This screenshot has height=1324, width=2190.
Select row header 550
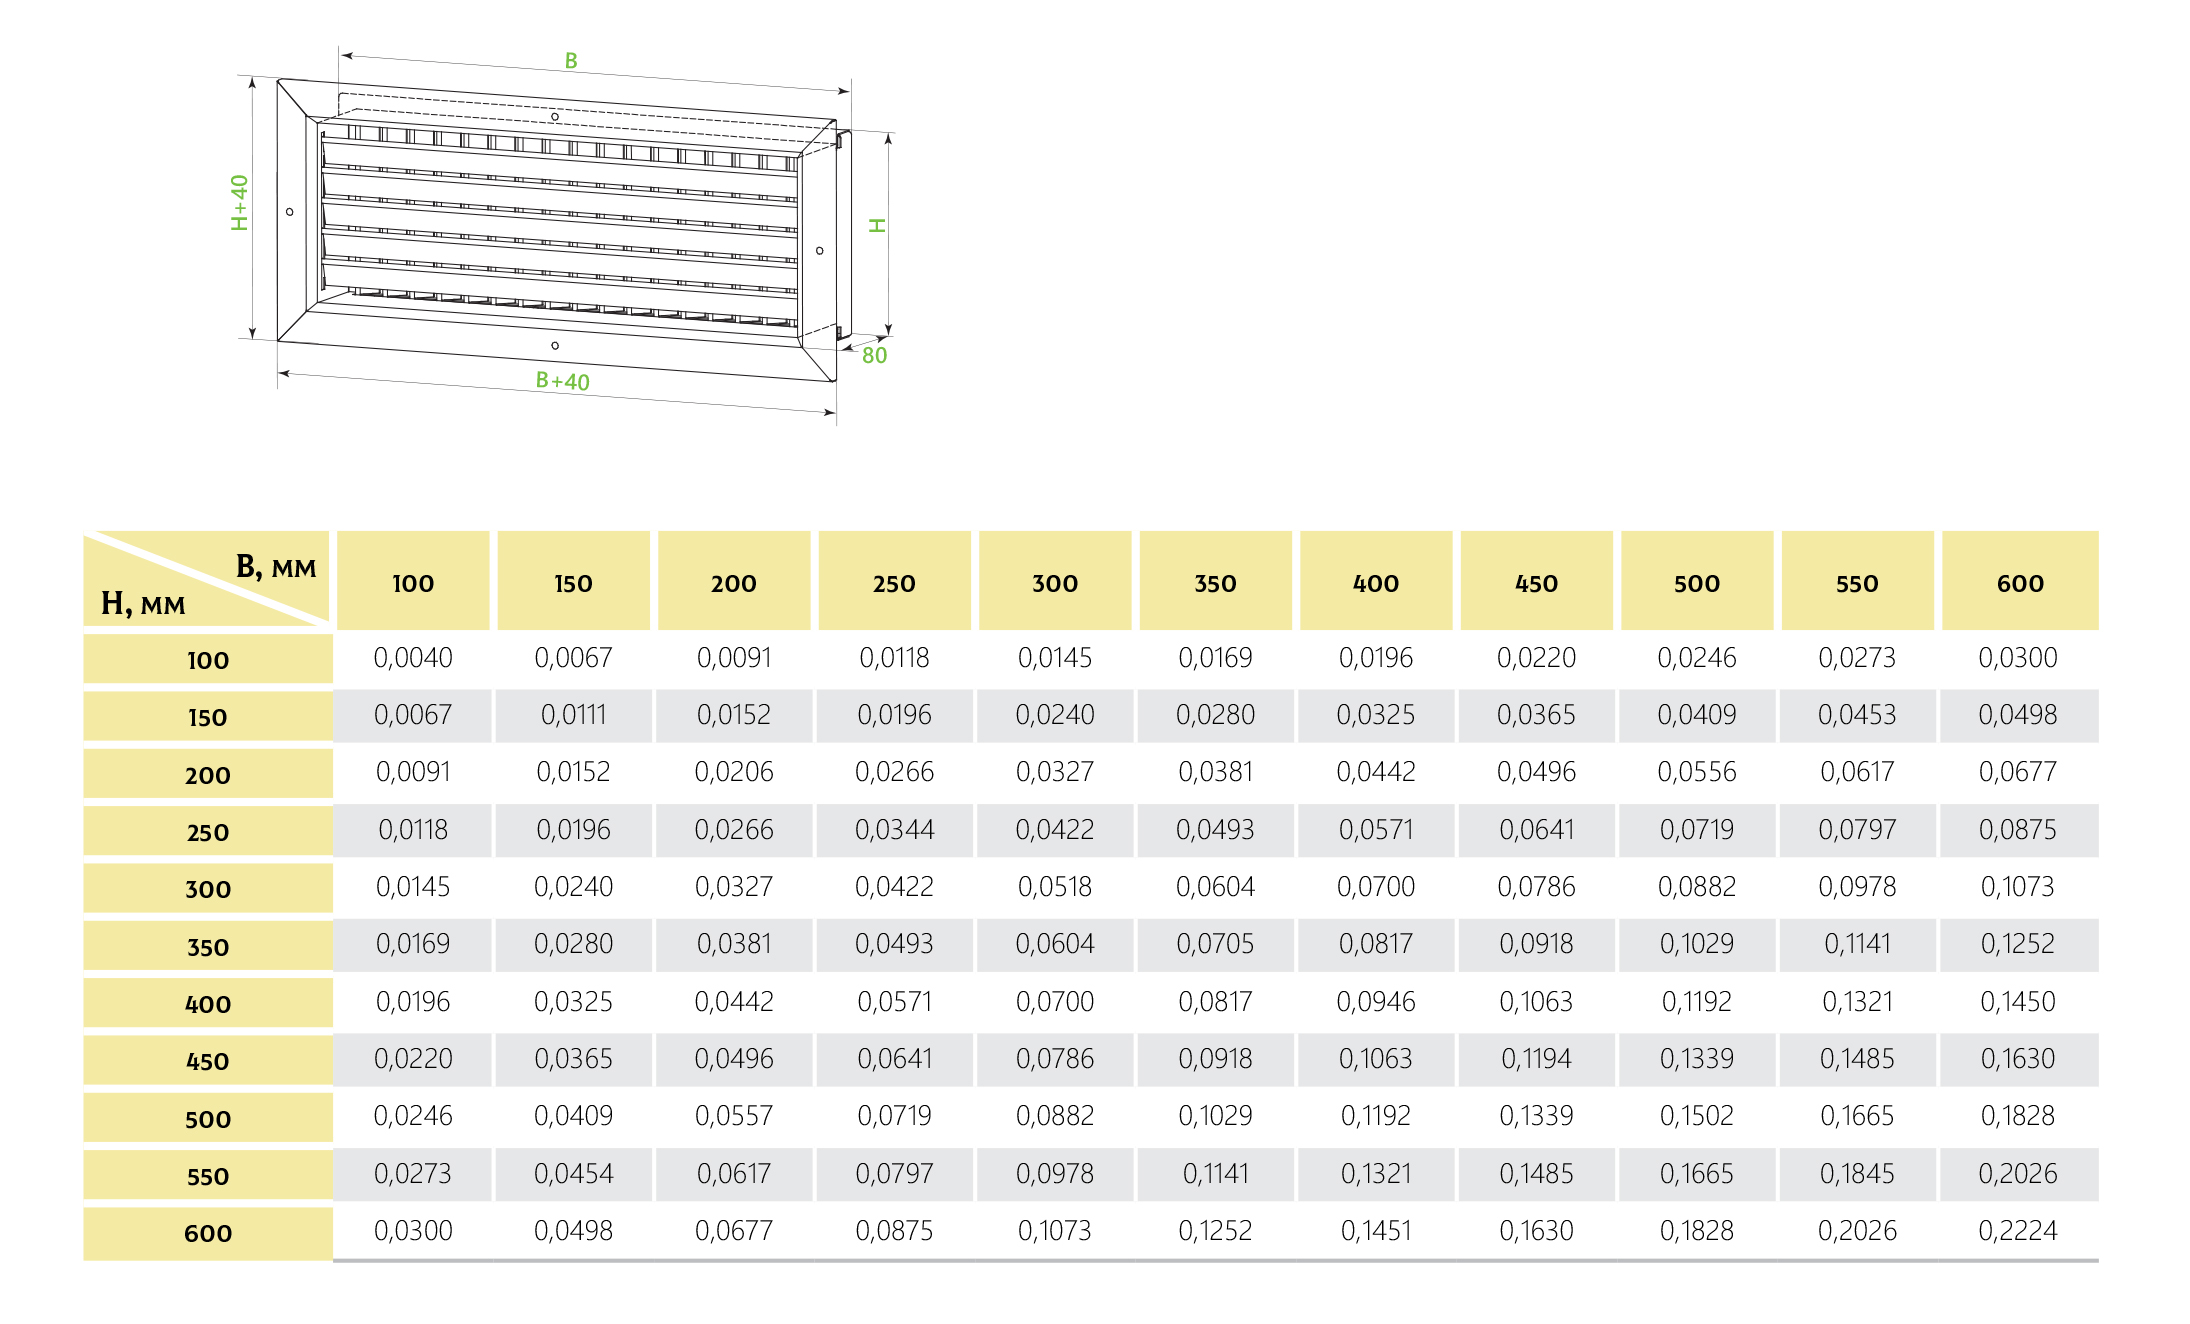click(x=208, y=1176)
